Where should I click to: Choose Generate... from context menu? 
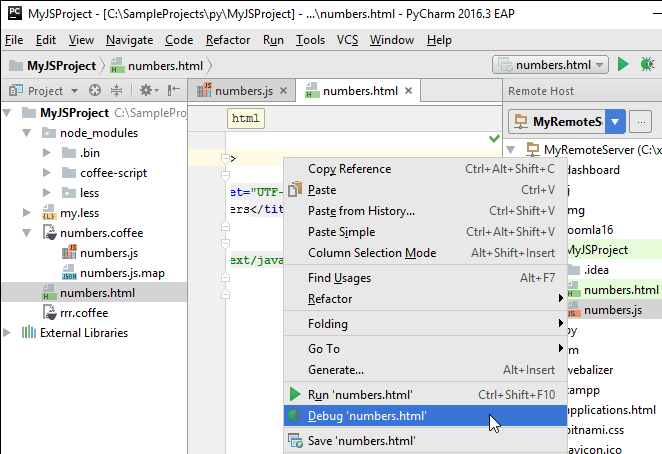pos(425,370)
